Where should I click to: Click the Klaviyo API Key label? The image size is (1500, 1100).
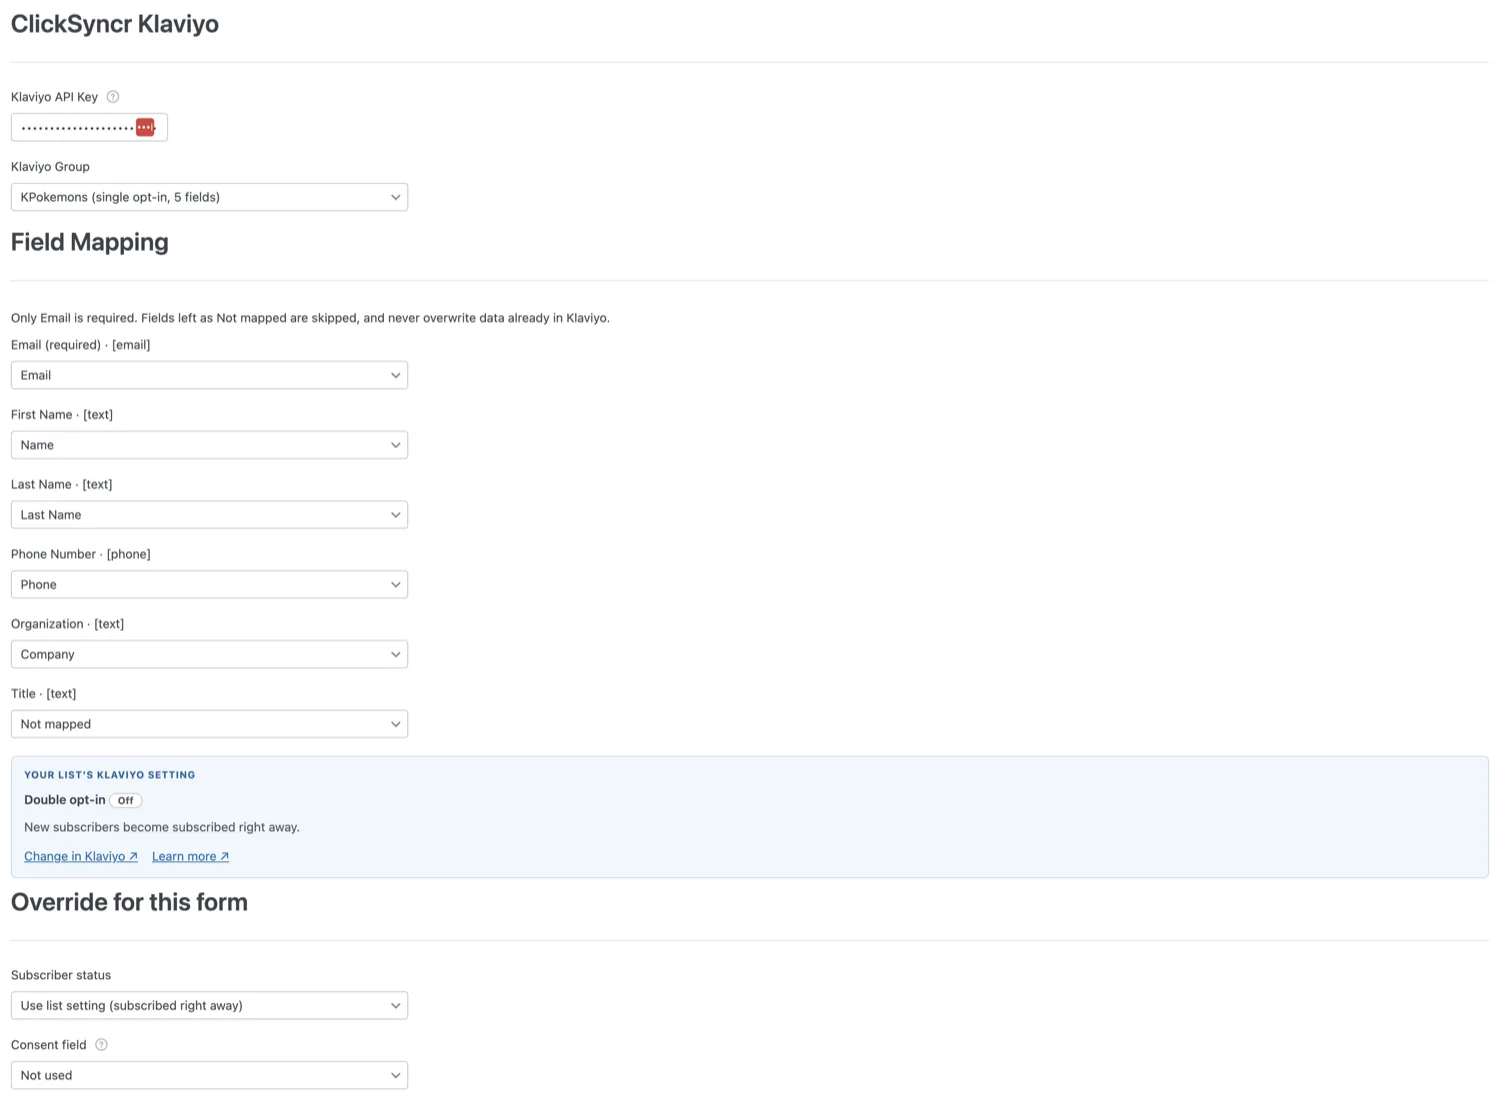click(55, 97)
